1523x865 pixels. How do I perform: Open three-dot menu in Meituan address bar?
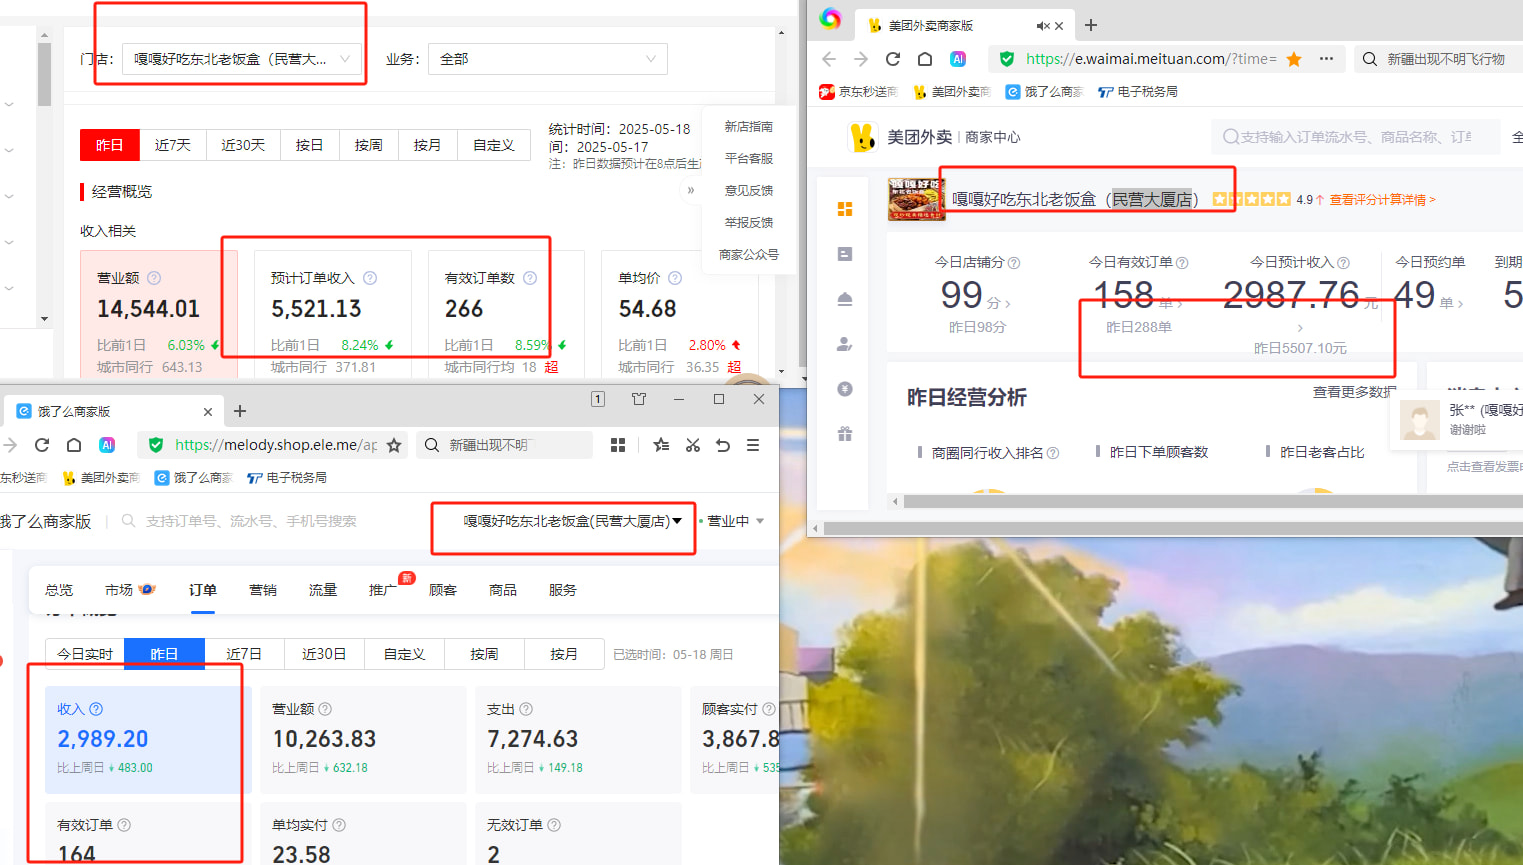pyautogui.click(x=1326, y=59)
